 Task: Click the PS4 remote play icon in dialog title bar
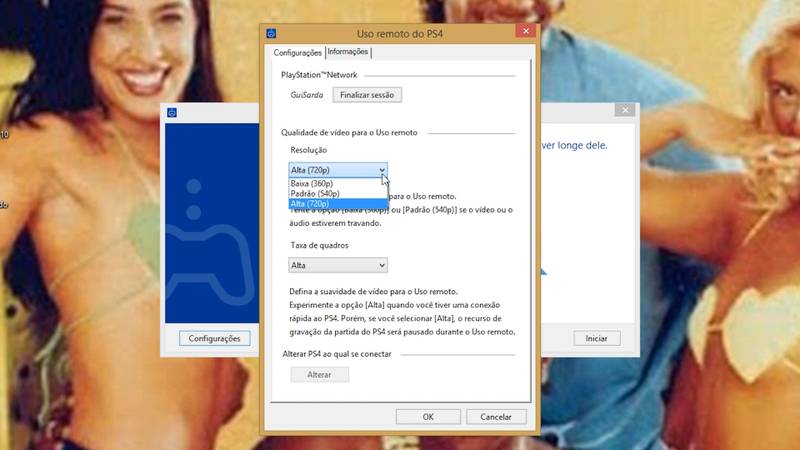[271, 34]
